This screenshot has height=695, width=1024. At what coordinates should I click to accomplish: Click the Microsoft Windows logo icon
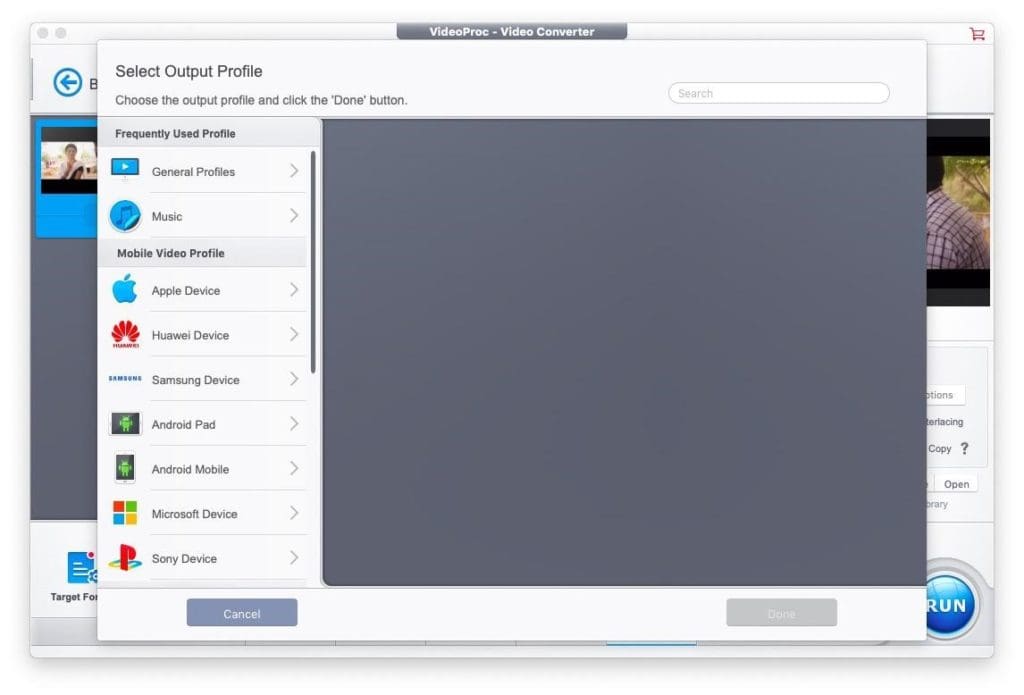[x=125, y=513]
